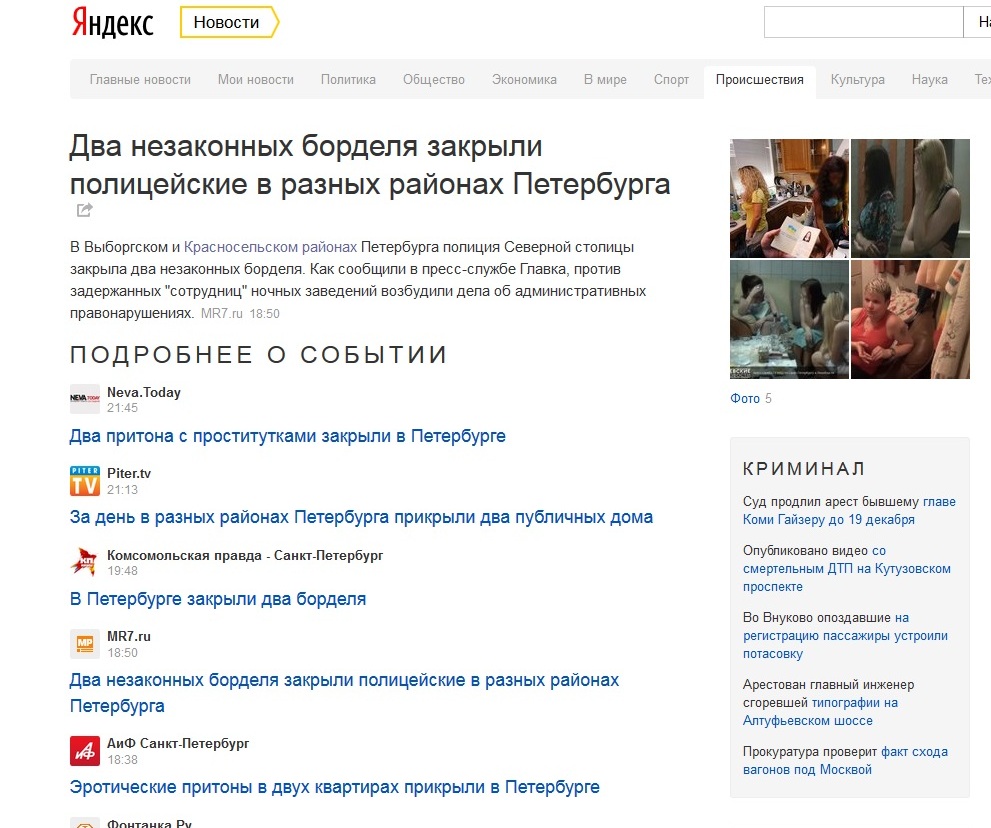This screenshot has height=828, width=991.
Task: Click the MR7.ru source icon
Action: point(85,644)
